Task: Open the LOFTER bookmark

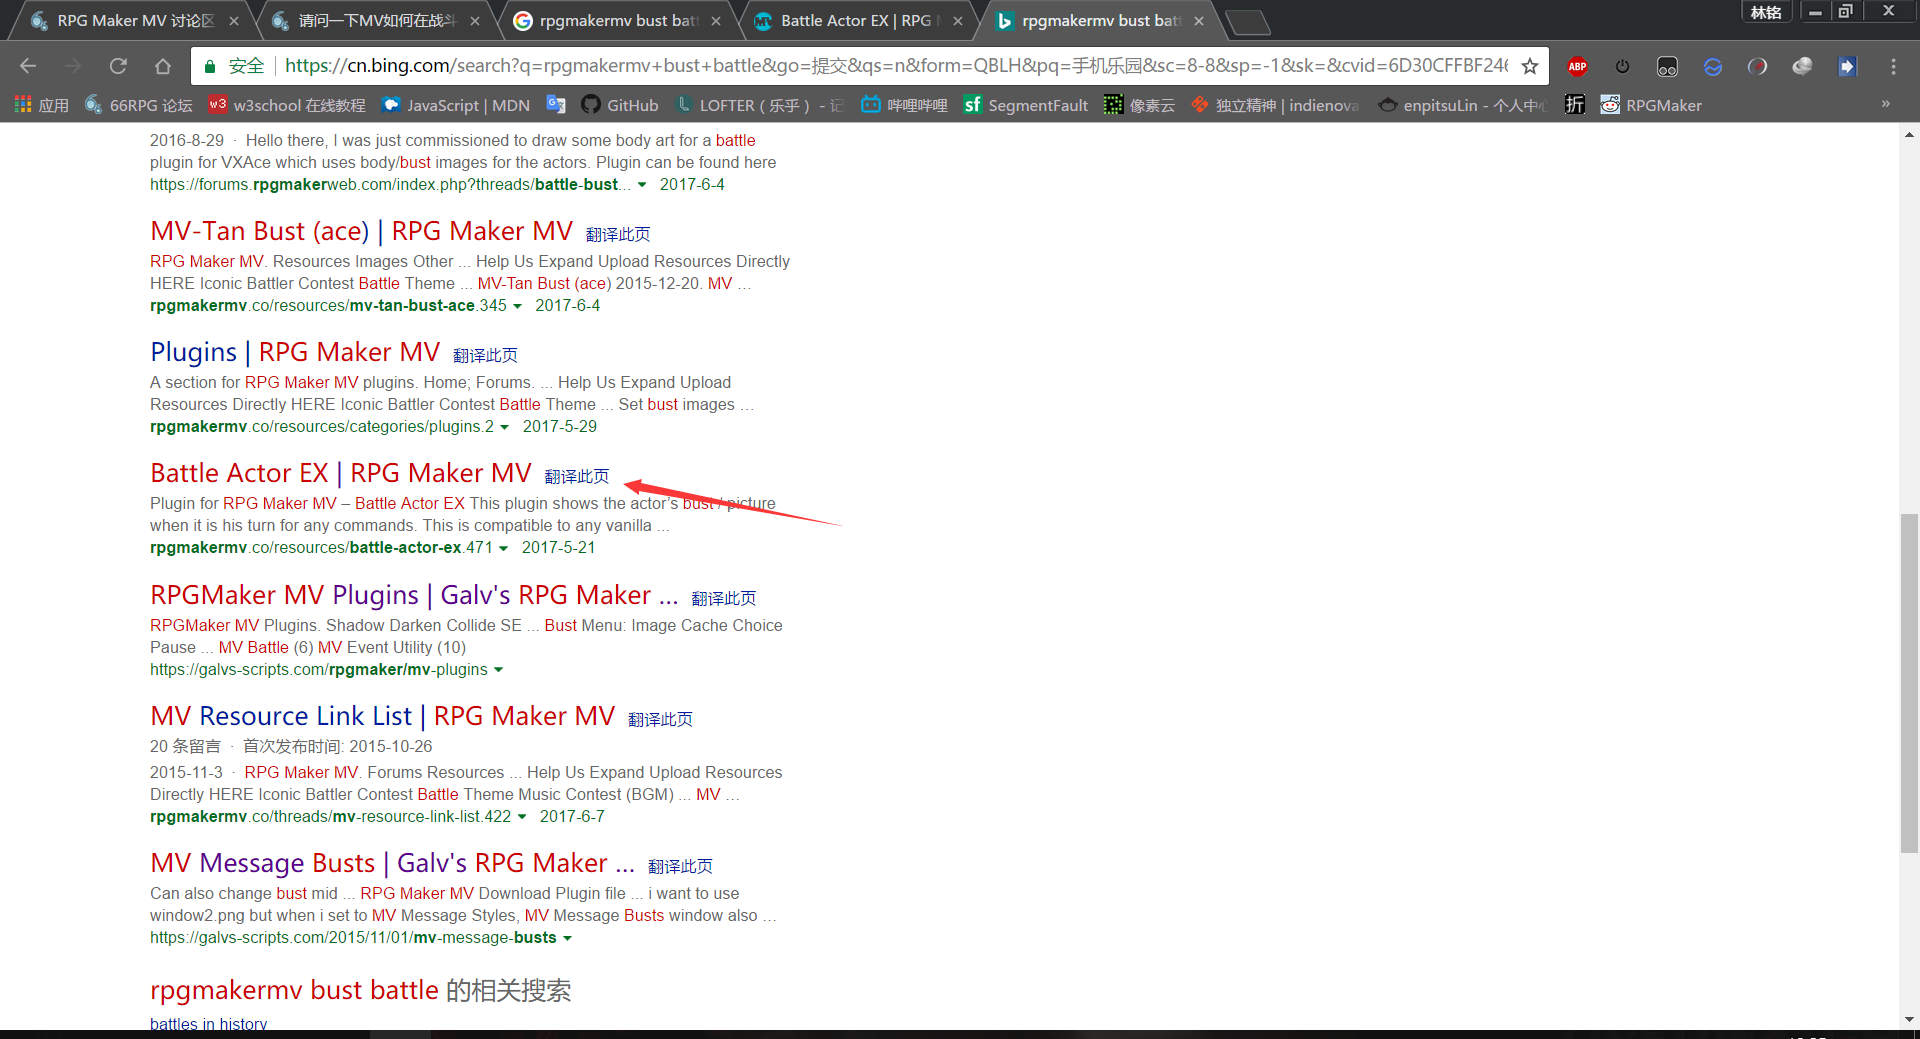Action: (759, 105)
